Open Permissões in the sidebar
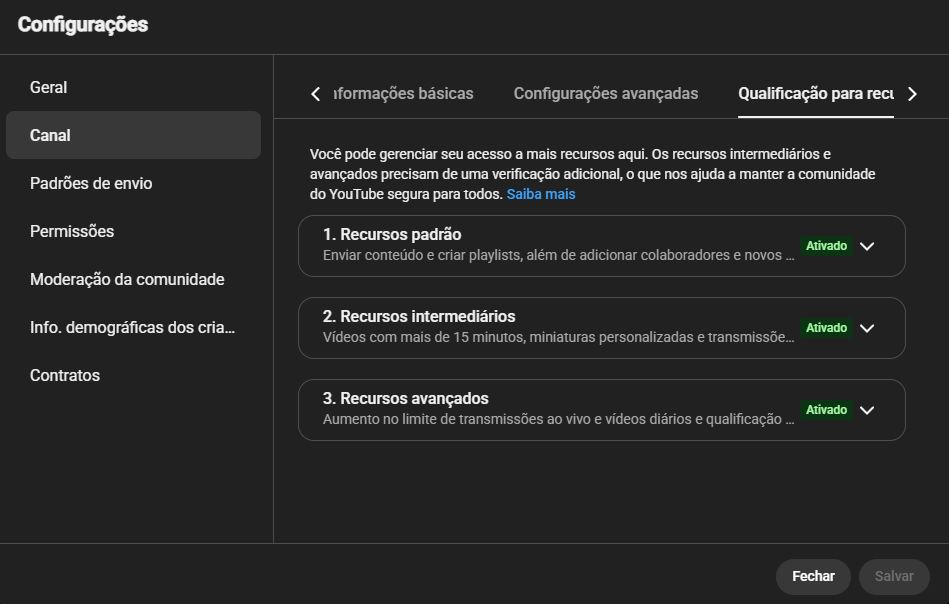Screen dimensions: 949x604 click(133, 231)
